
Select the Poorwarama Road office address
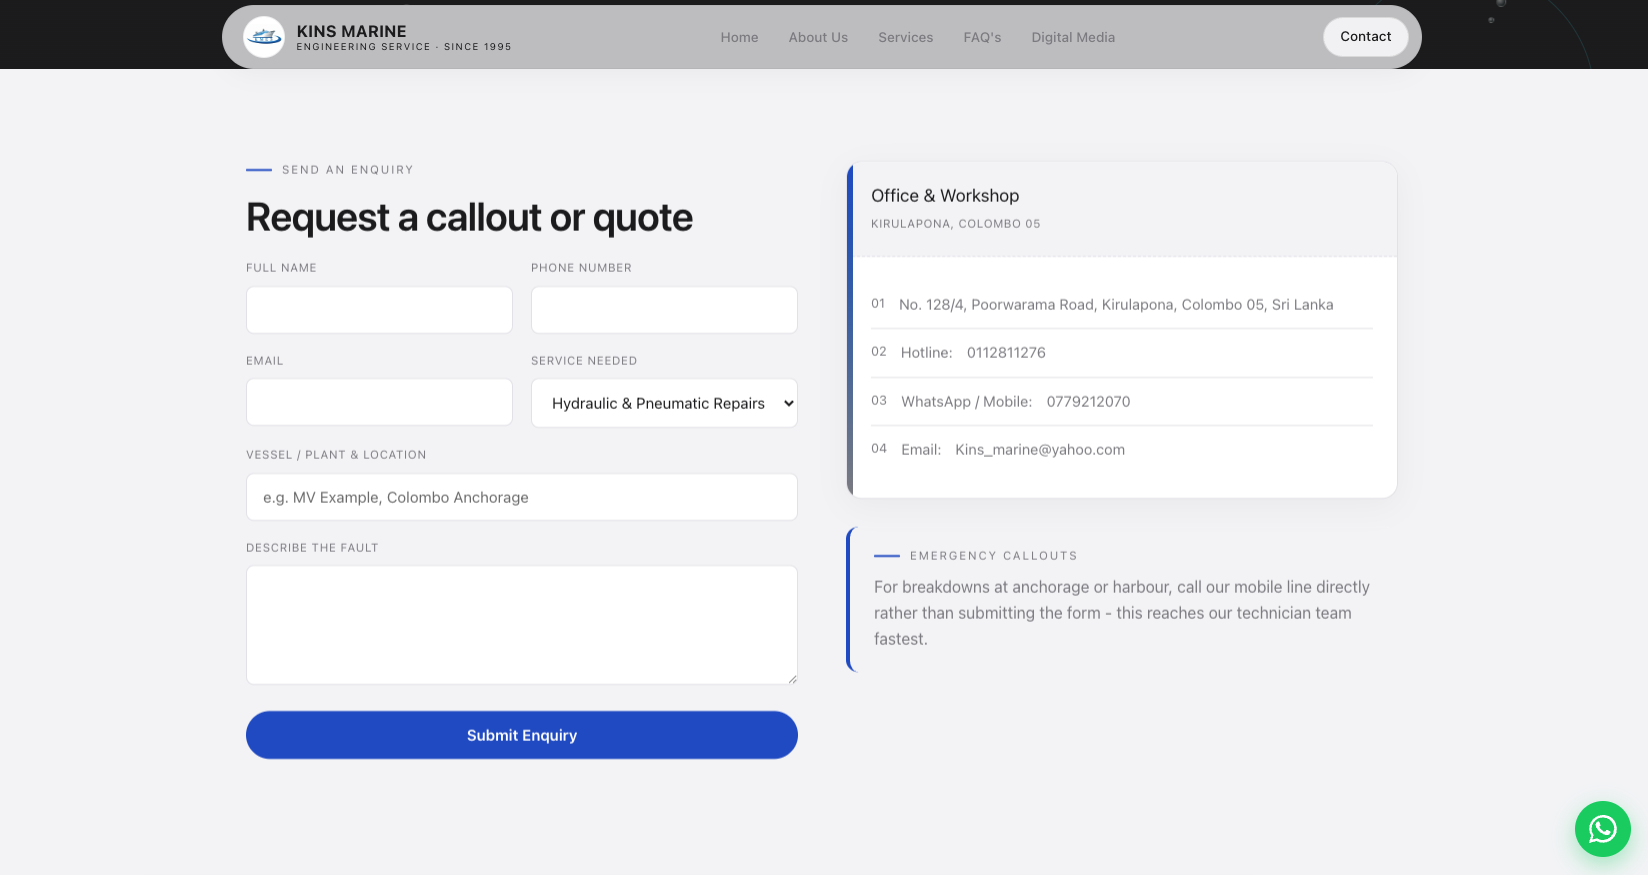point(1116,305)
